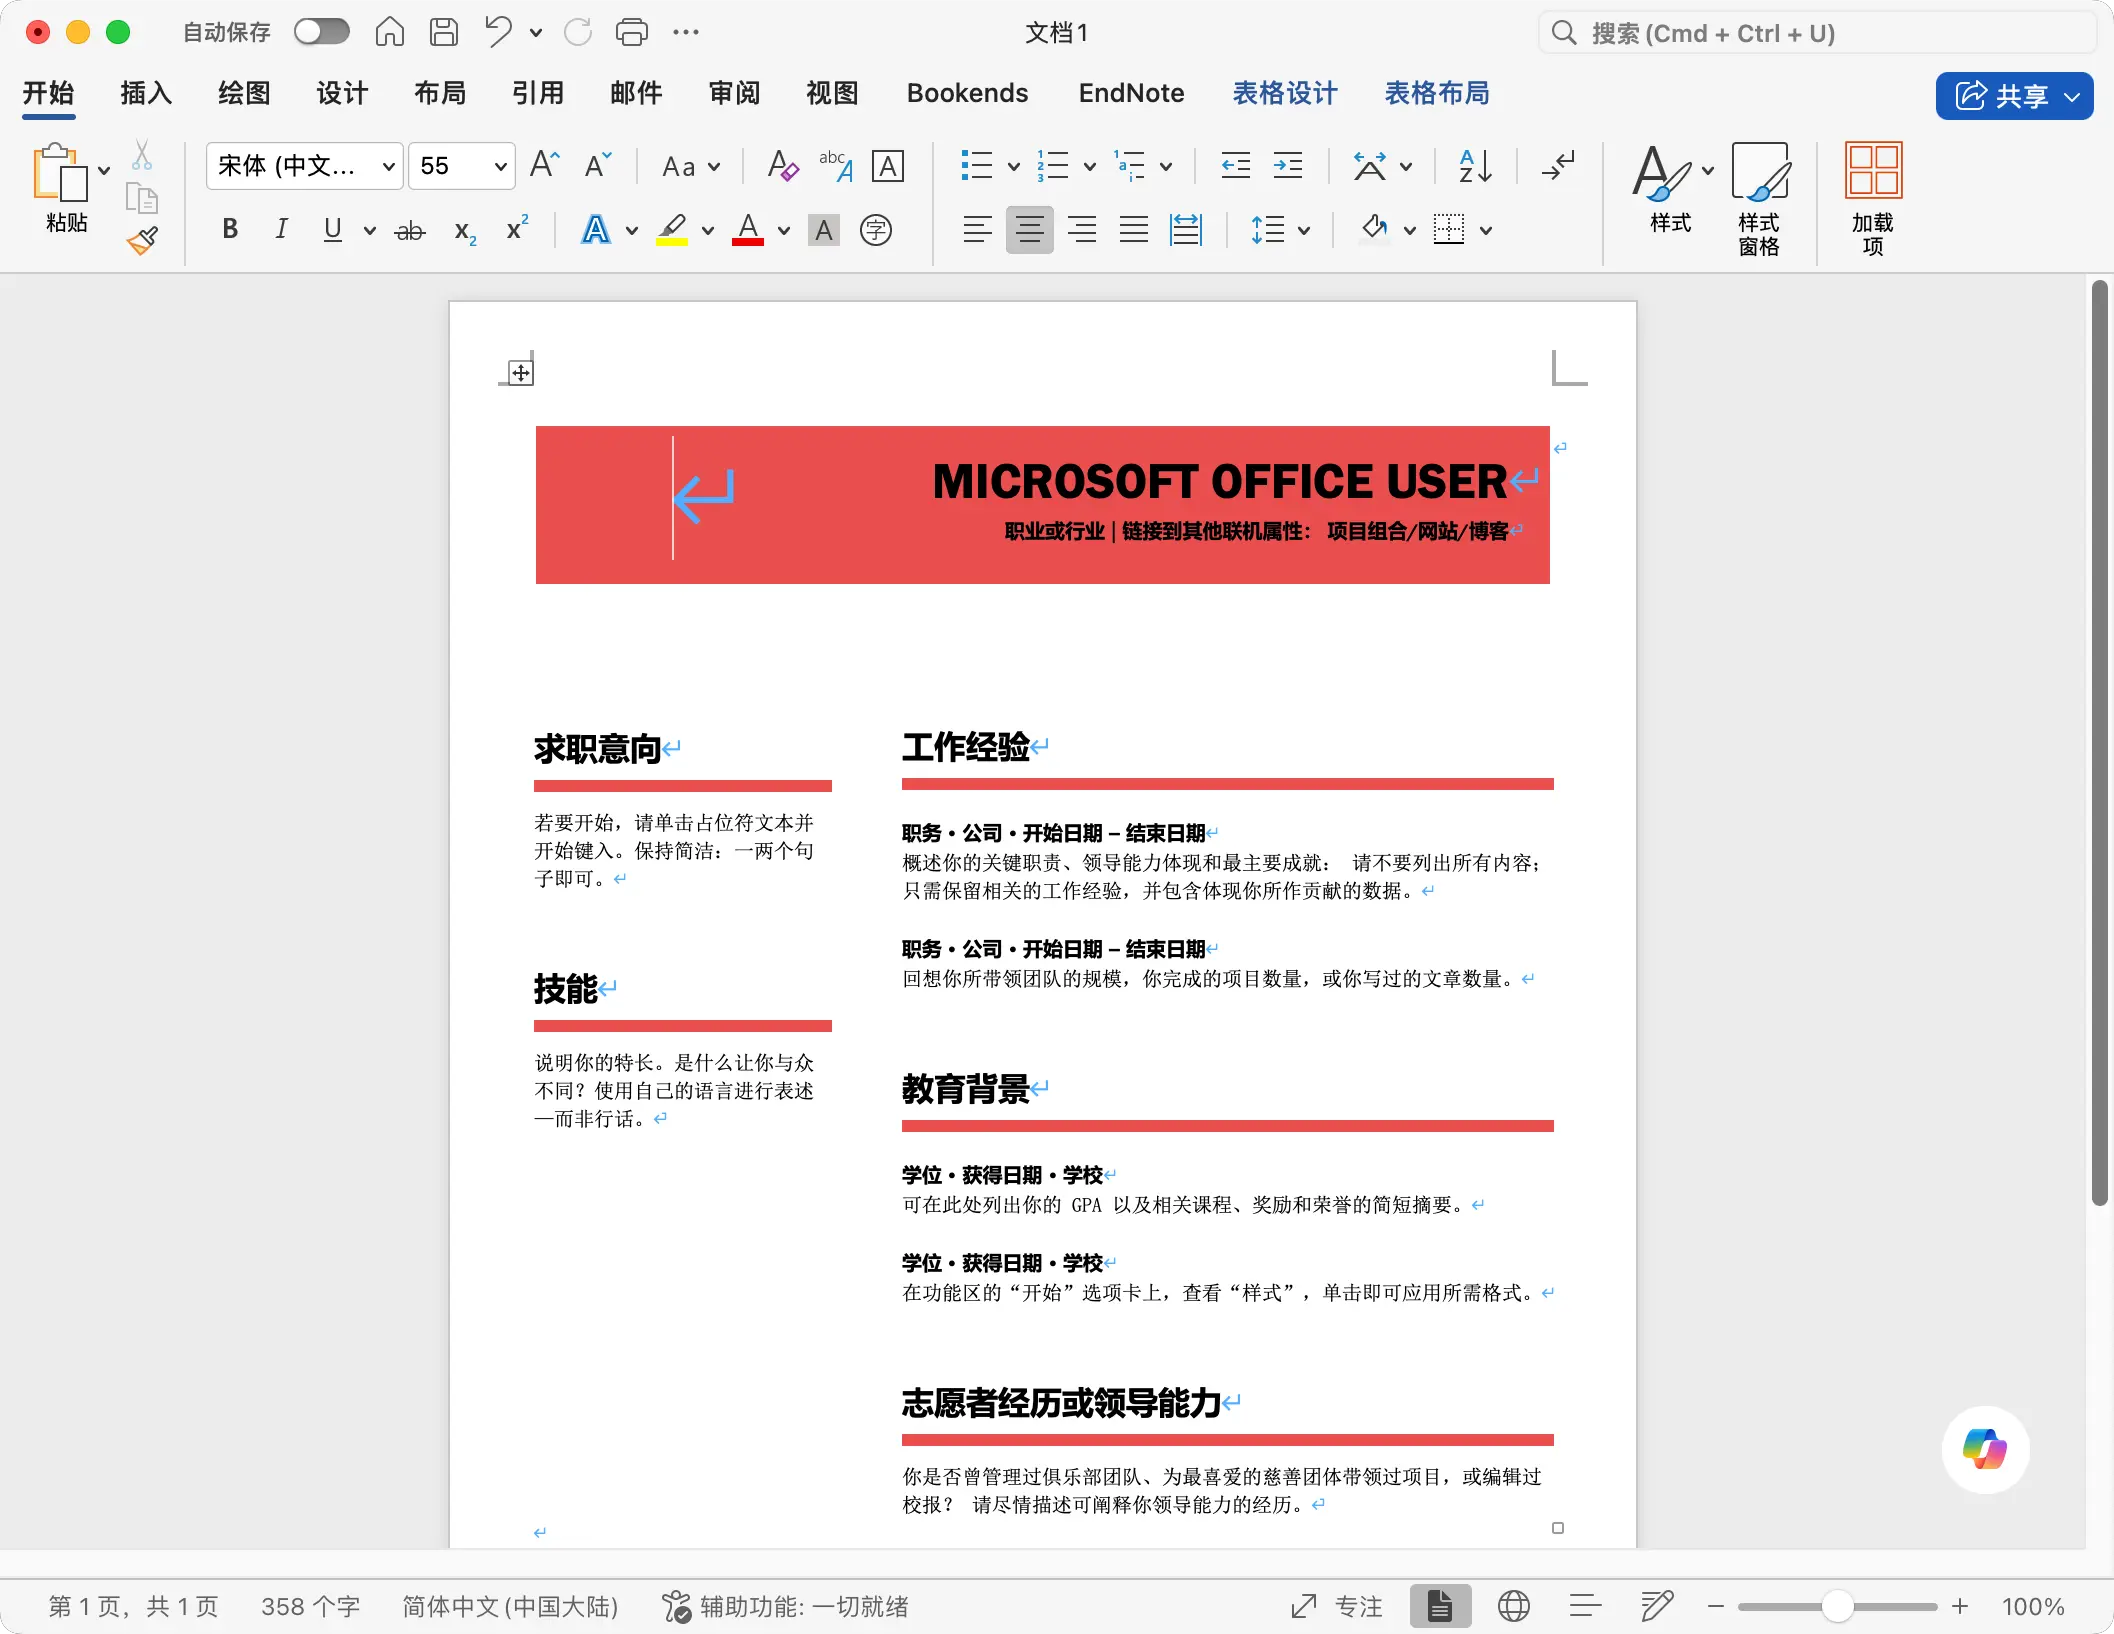Viewport: 2114px width, 1634px height.
Task: Open the Copilot floating button
Action: pos(1985,1449)
